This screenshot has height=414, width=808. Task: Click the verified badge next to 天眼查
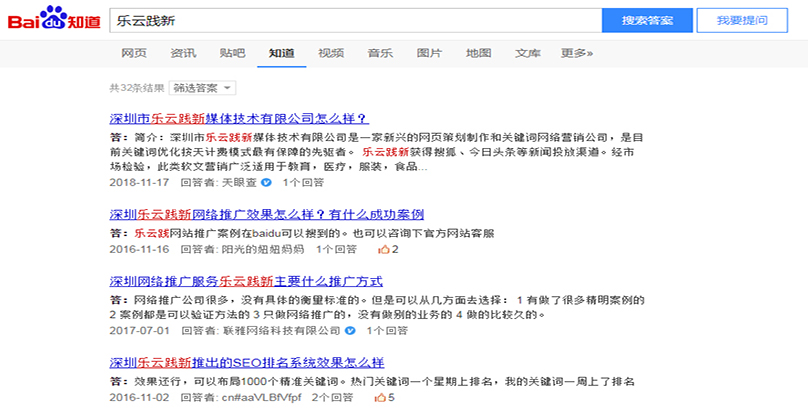click(x=266, y=182)
